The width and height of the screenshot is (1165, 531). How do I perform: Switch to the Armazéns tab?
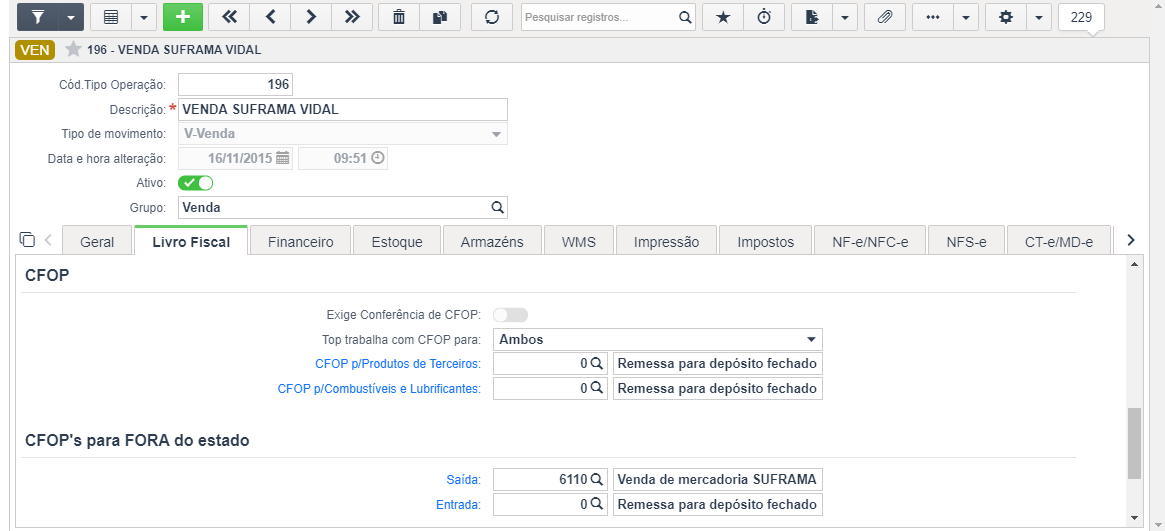coord(492,241)
